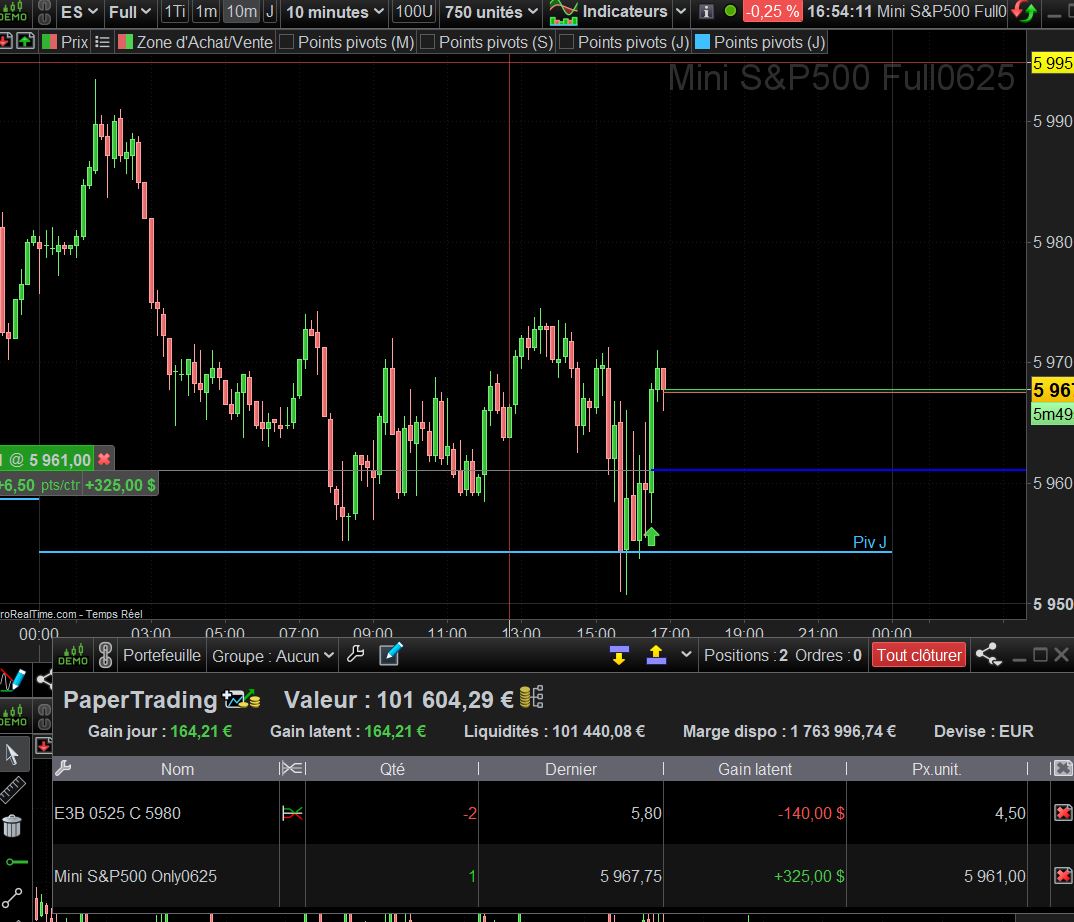The image size is (1074, 922).
Task: Click the info icon in top toolbar
Action: point(706,12)
